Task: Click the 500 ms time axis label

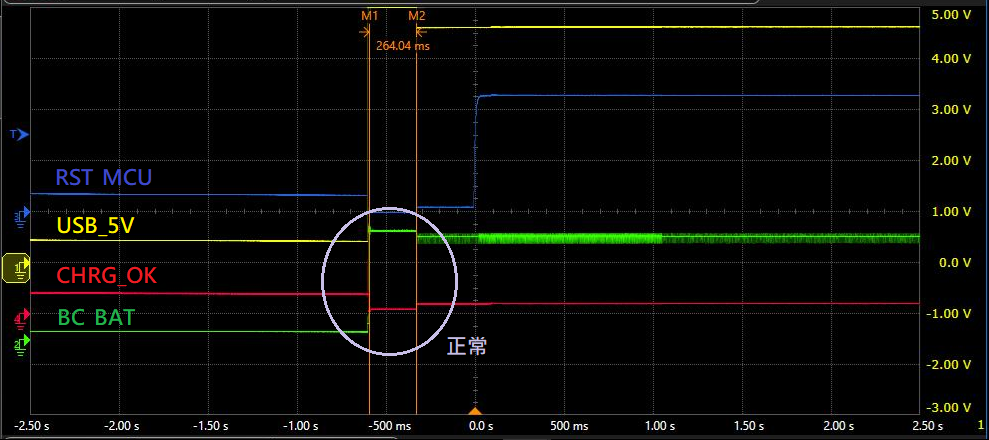Action: (572, 426)
